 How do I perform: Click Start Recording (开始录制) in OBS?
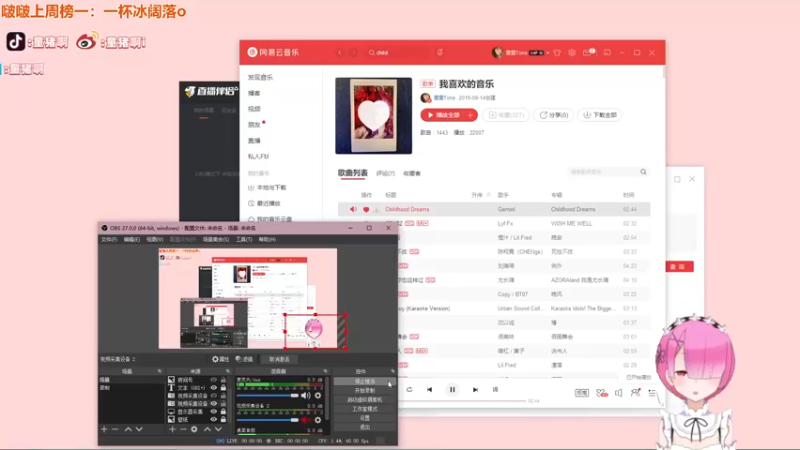[x=364, y=390]
